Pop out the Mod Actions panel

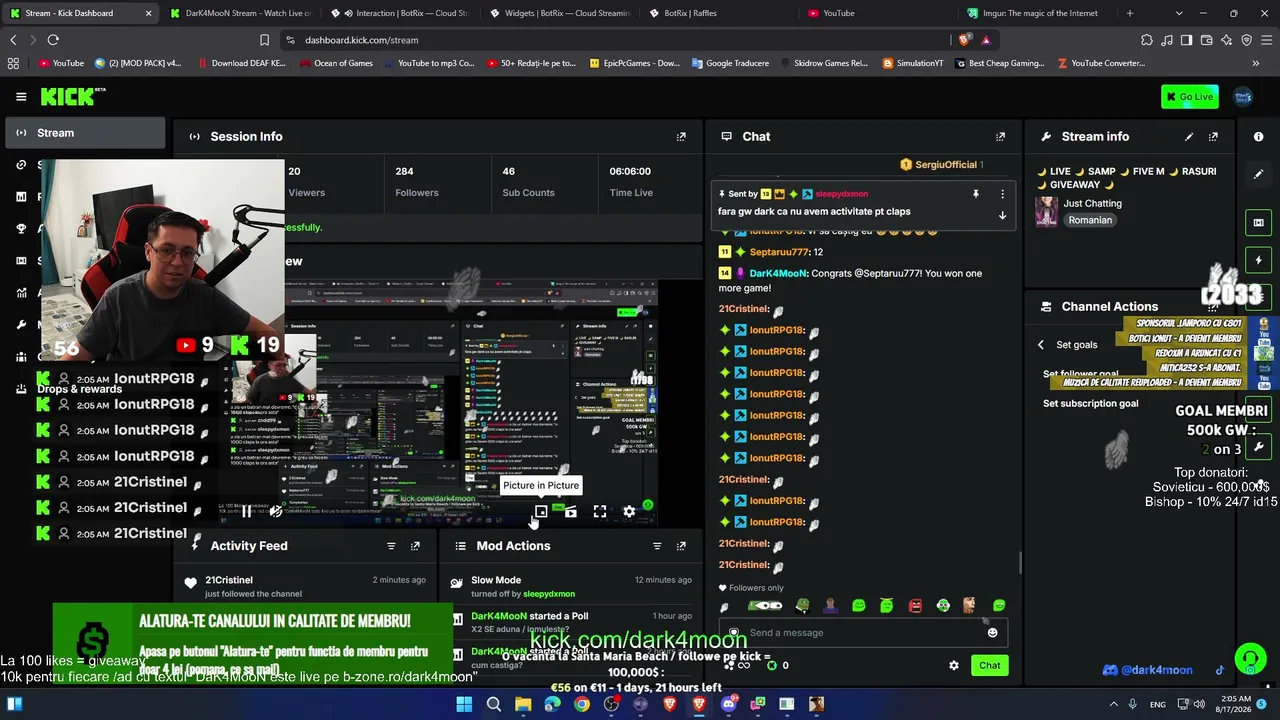point(681,546)
